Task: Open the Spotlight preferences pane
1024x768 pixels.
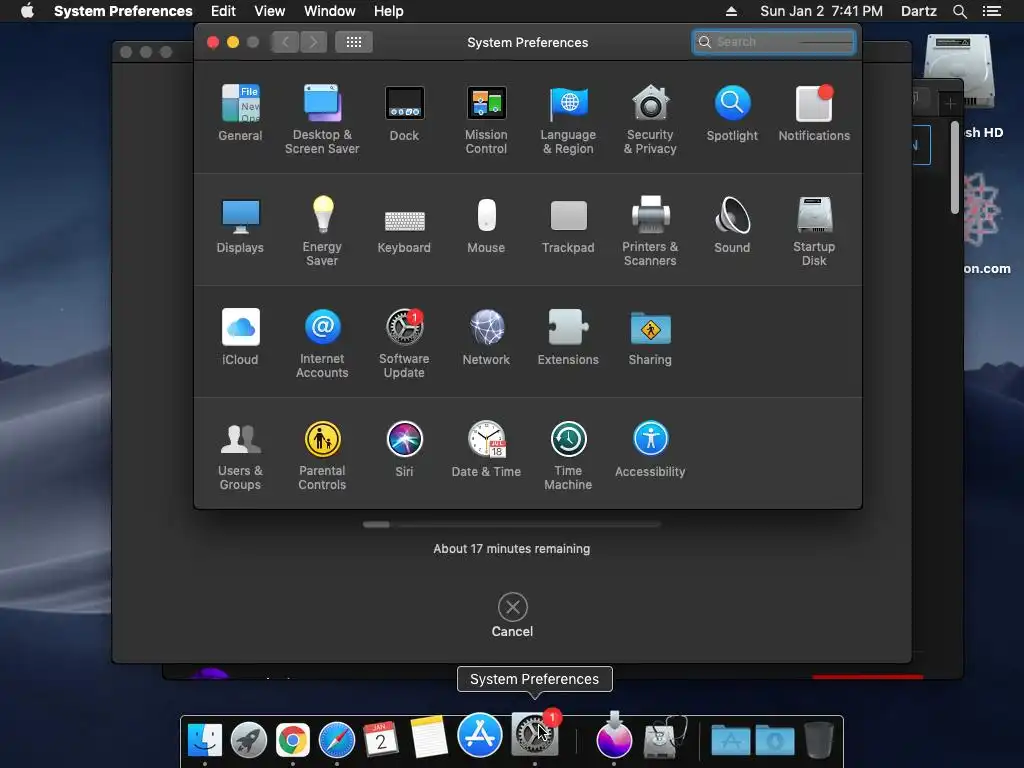Action: pos(732,112)
